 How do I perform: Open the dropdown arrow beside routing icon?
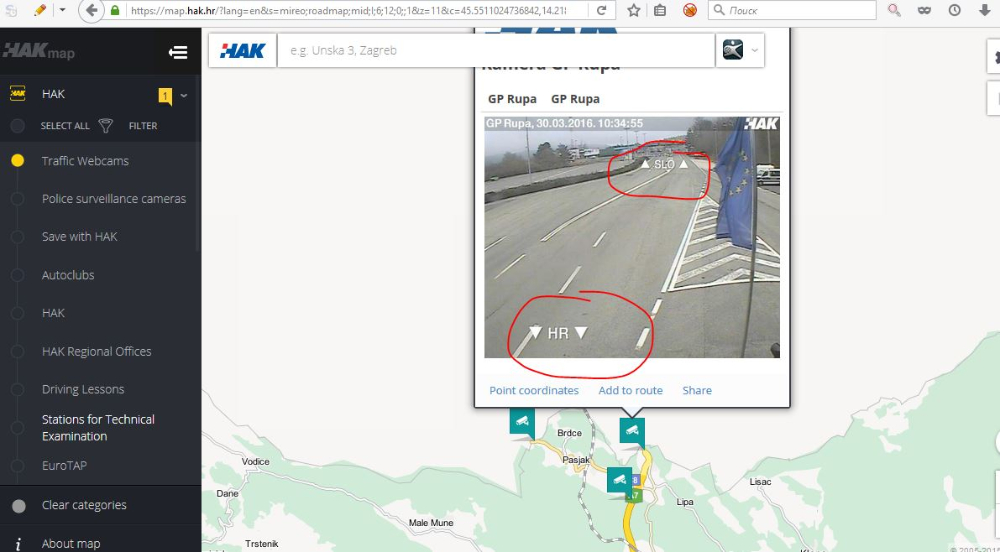(x=754, y=50)
